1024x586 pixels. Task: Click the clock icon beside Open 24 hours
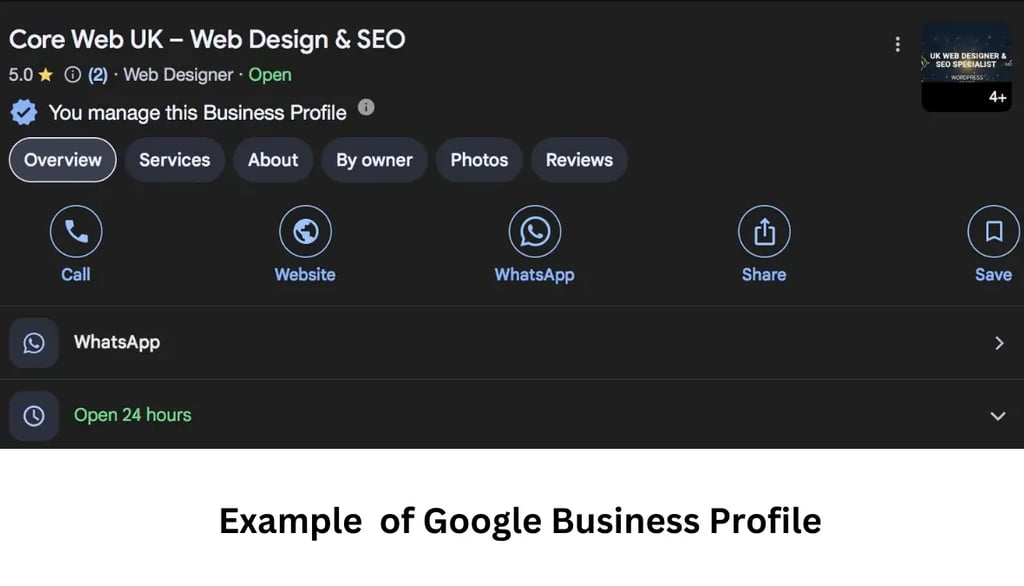(x=33, y=416)
